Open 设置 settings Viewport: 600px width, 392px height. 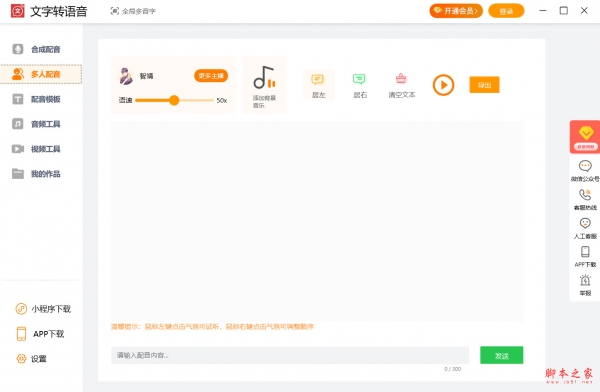31,358
